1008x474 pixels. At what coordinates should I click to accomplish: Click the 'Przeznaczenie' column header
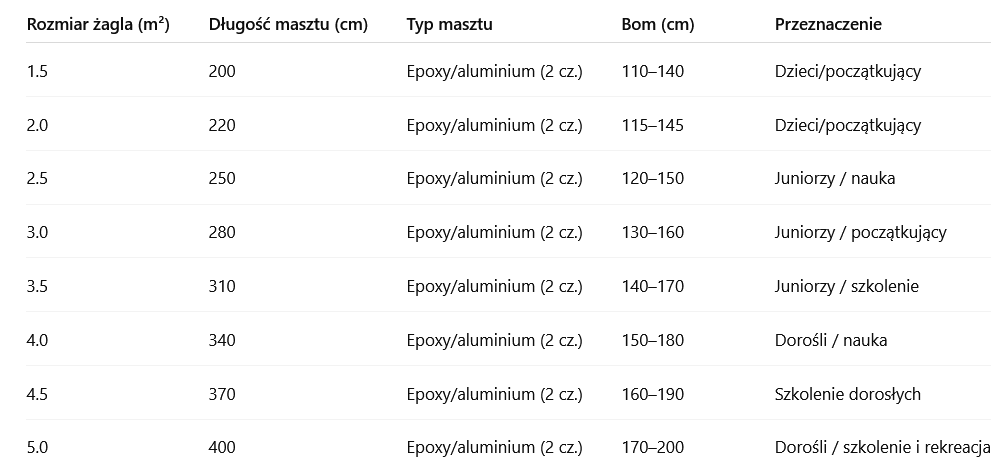click(x=828, y=24)
